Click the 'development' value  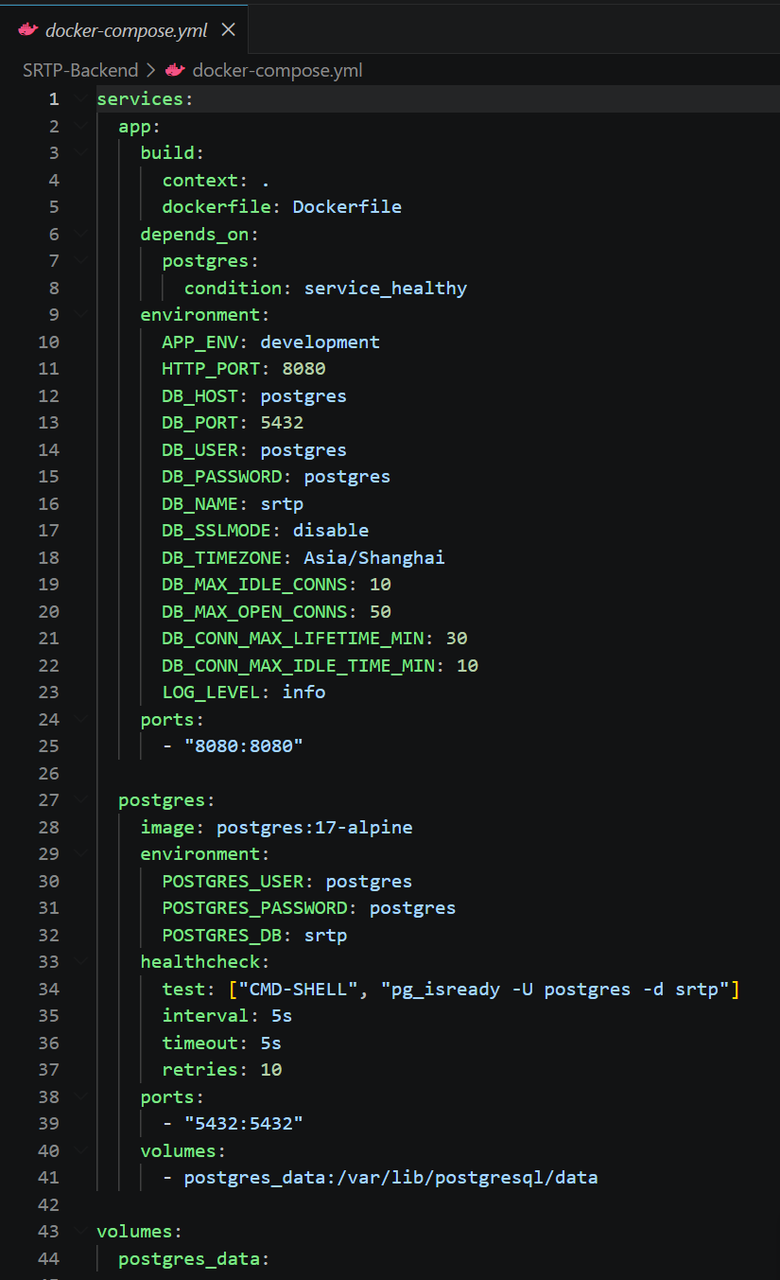click(x=320, y=342)
